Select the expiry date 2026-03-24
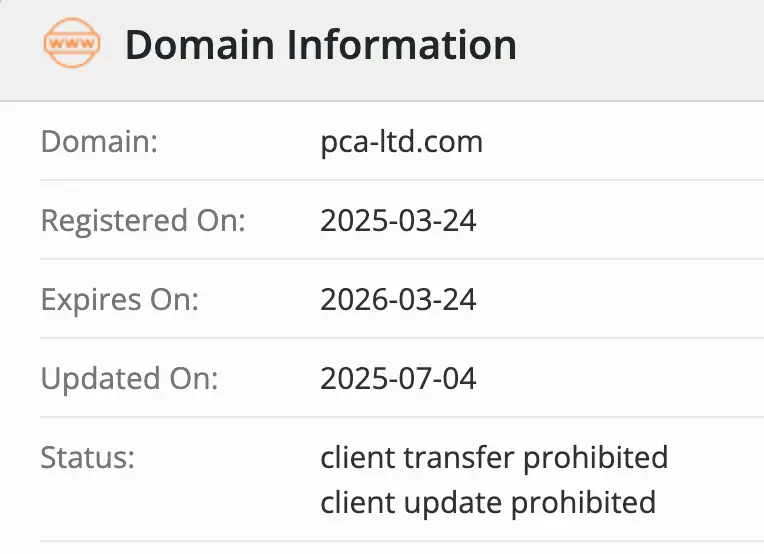 398,299
